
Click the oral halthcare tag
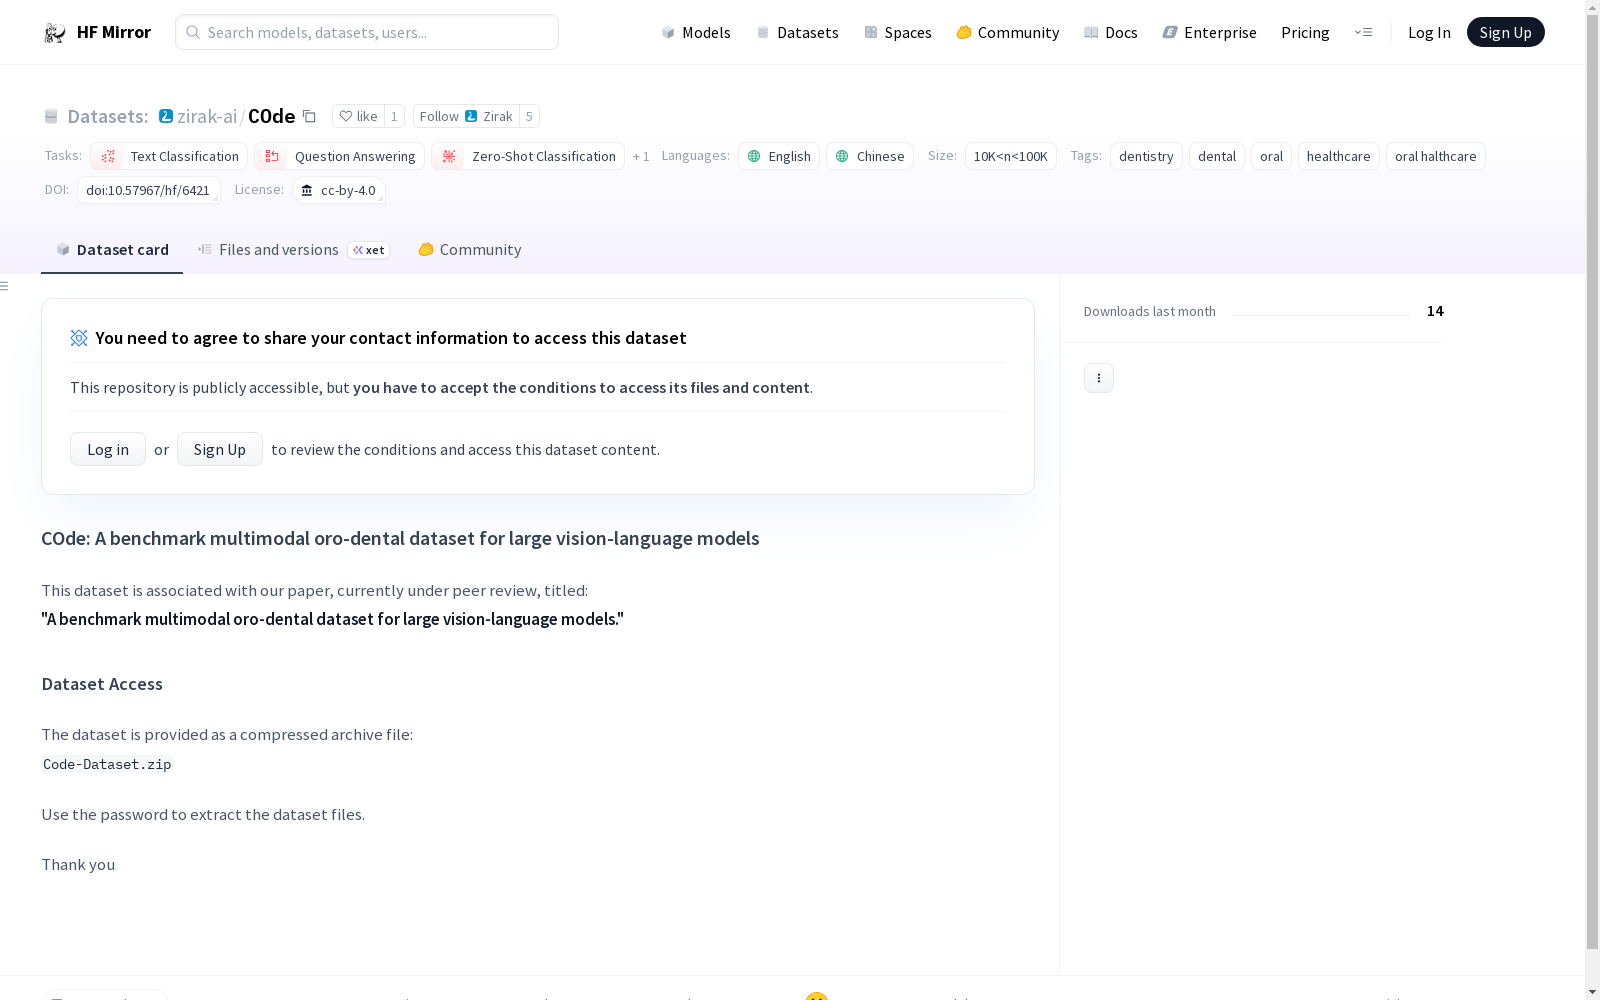1435,157
